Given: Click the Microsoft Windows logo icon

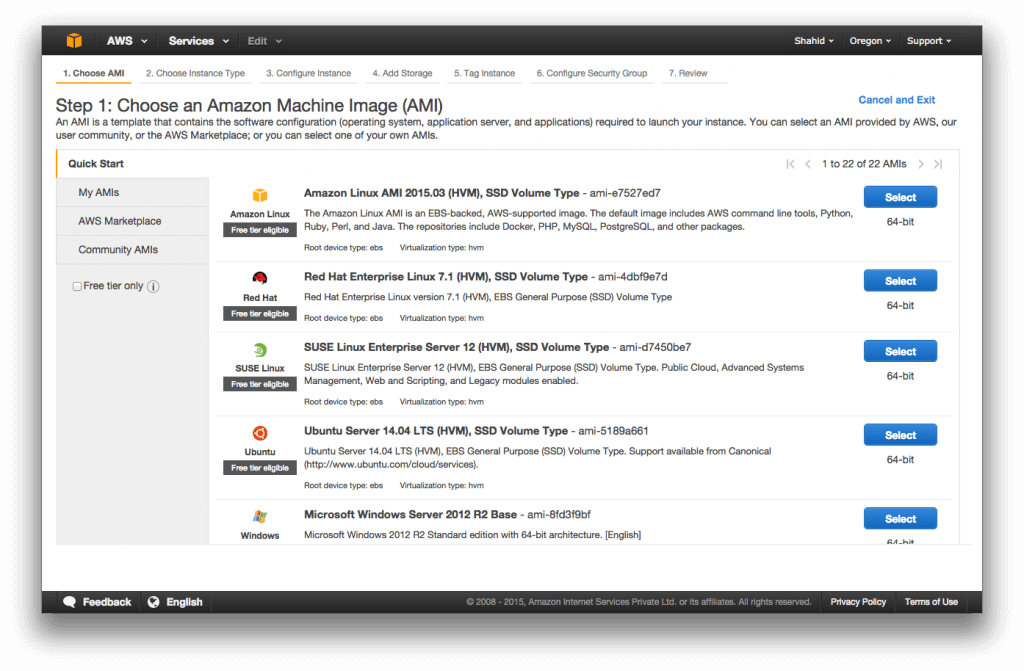Looking at the screenshot, I should [259, 518].
